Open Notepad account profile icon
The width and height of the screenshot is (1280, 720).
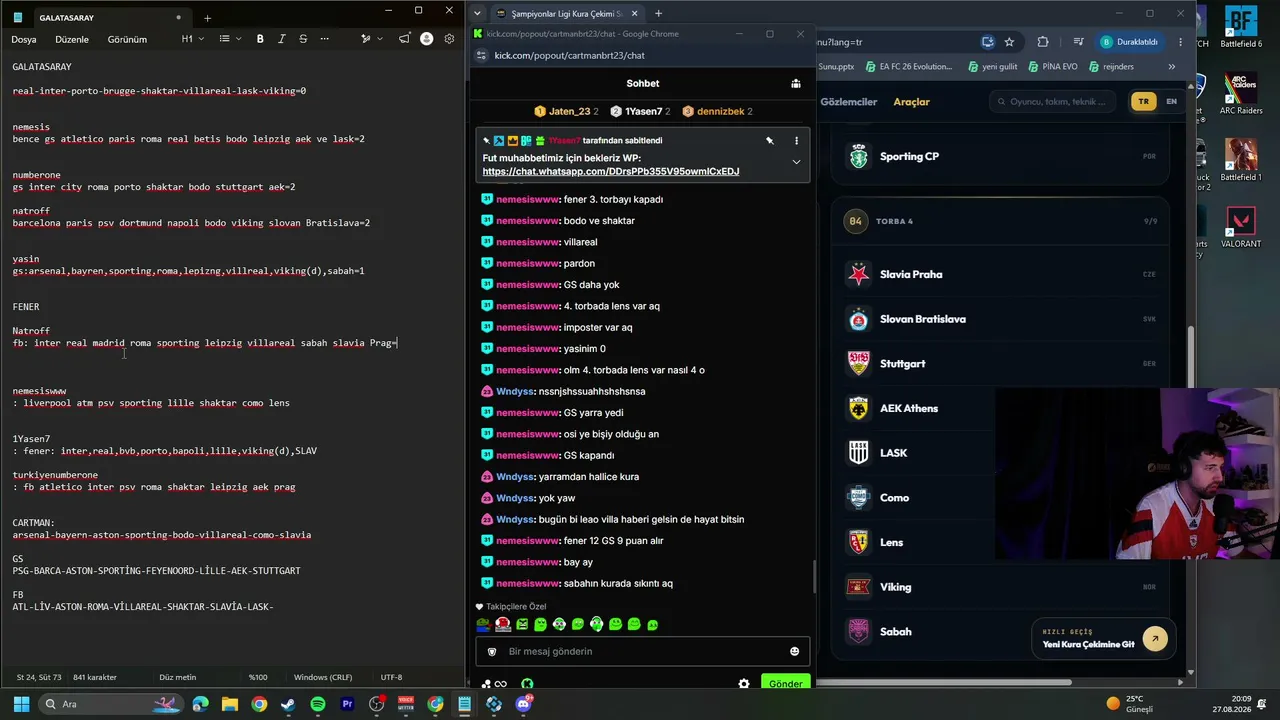(x=427, y=39)
